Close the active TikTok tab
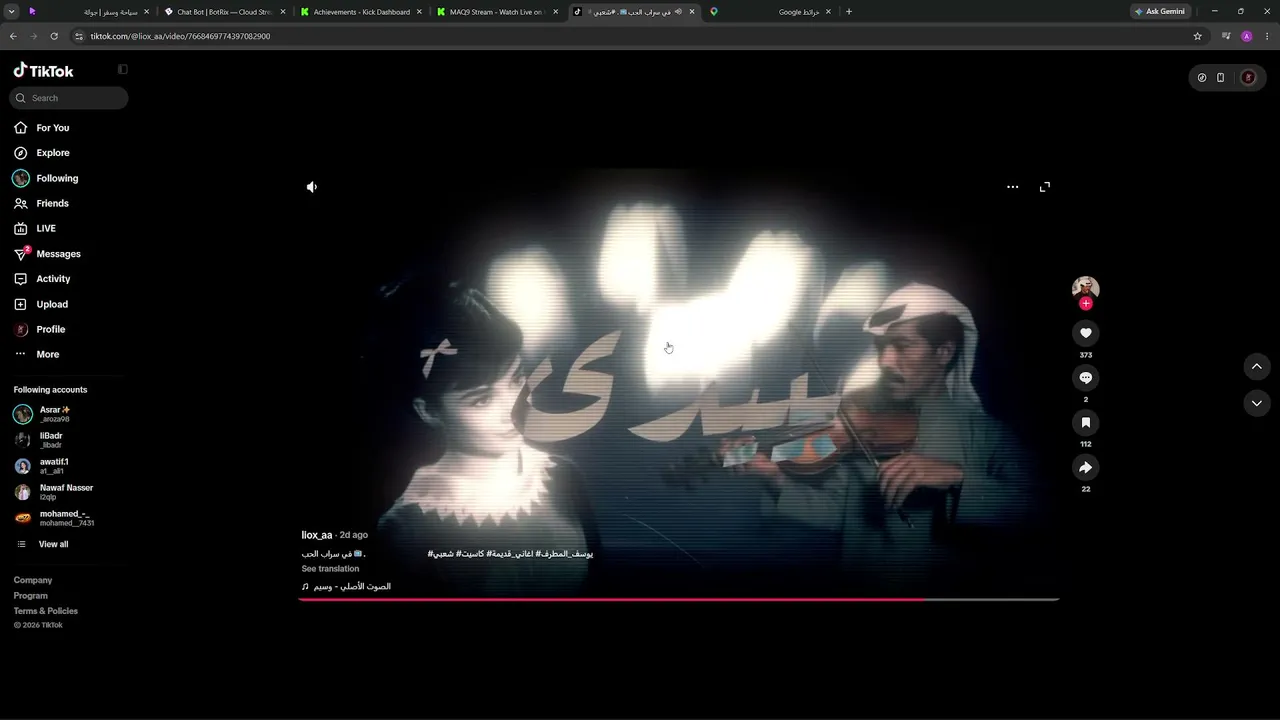The width and height of the screenshot is (1280, 720). (692, 12)
